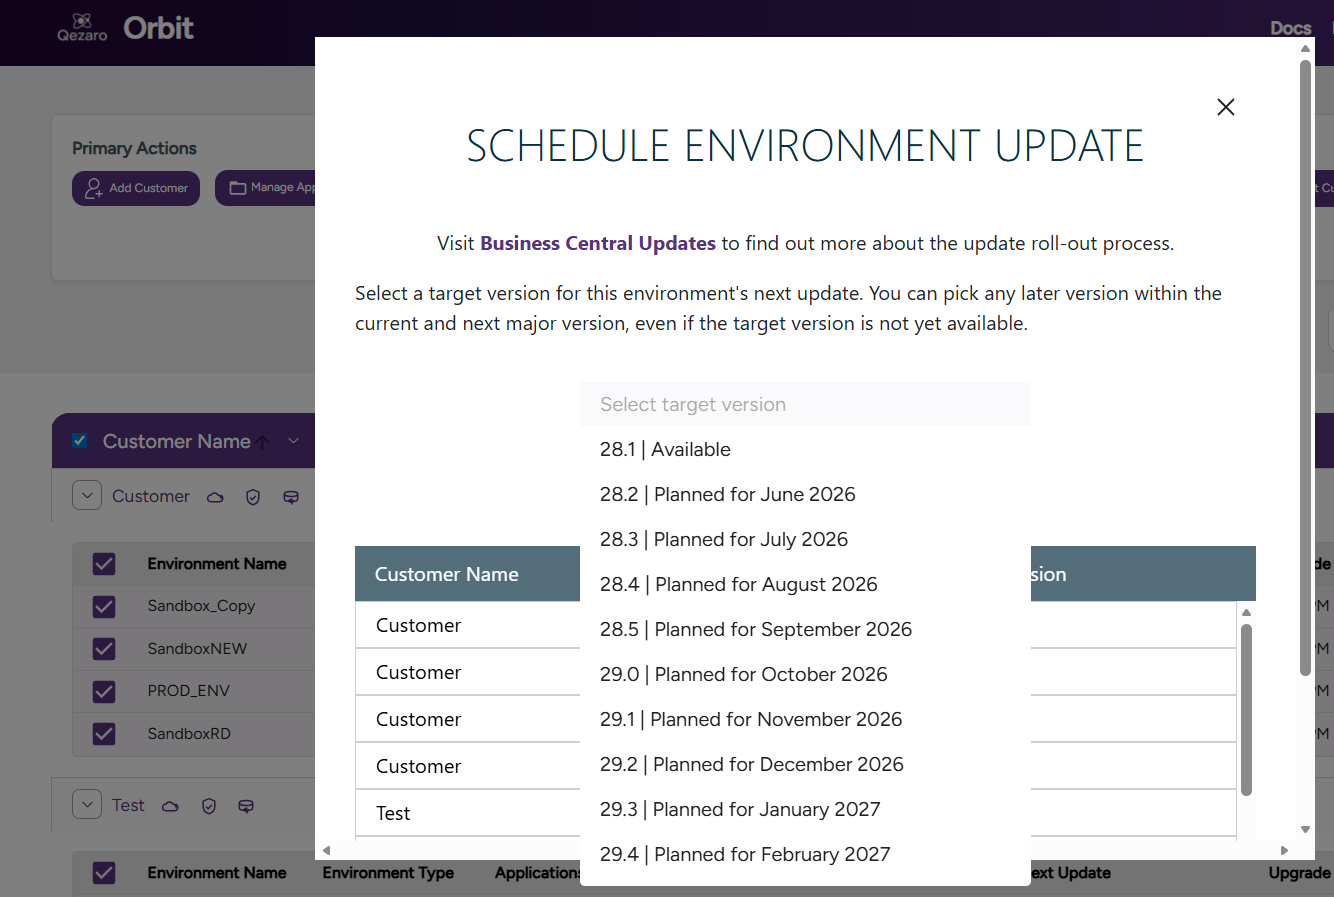Click the cloud icon beside Test
This screenshot has height=897, width=1334.
(170, 806)
